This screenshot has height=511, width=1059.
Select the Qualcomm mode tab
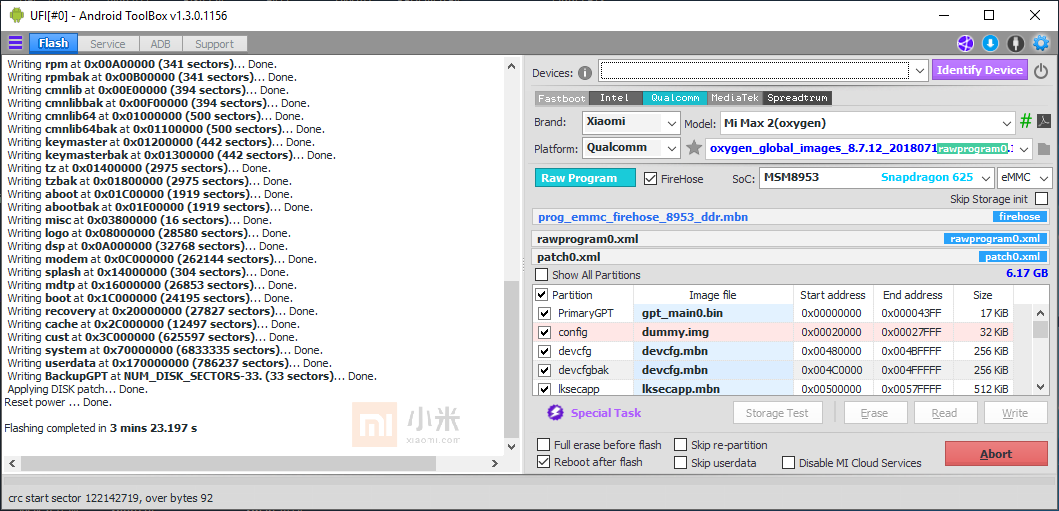click(x=675, y=98)
